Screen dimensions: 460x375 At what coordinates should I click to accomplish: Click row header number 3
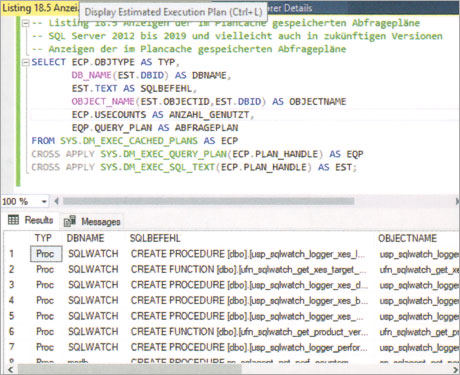click(12, 285)
